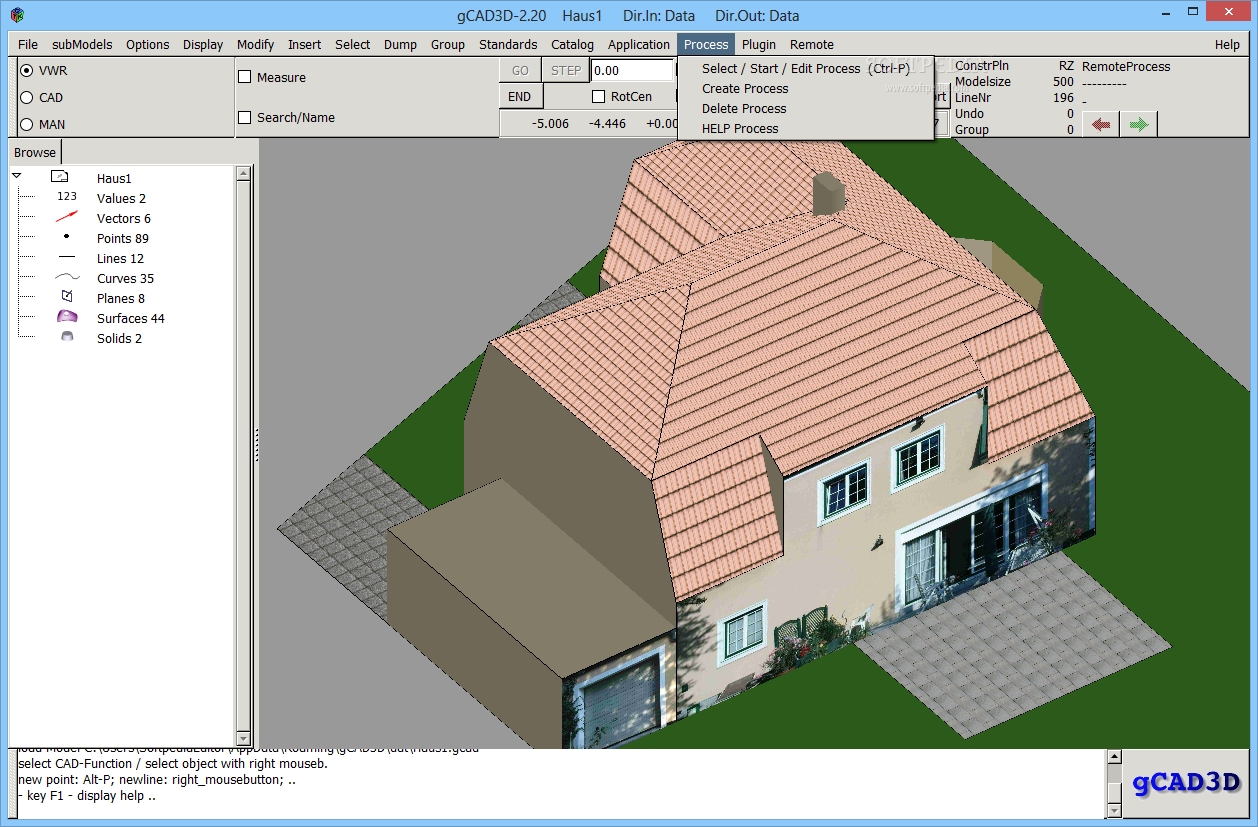This screenshot has height=827, width=1258.
Task: Toggle the RotCen checkbox
Action: pos(599,97)
